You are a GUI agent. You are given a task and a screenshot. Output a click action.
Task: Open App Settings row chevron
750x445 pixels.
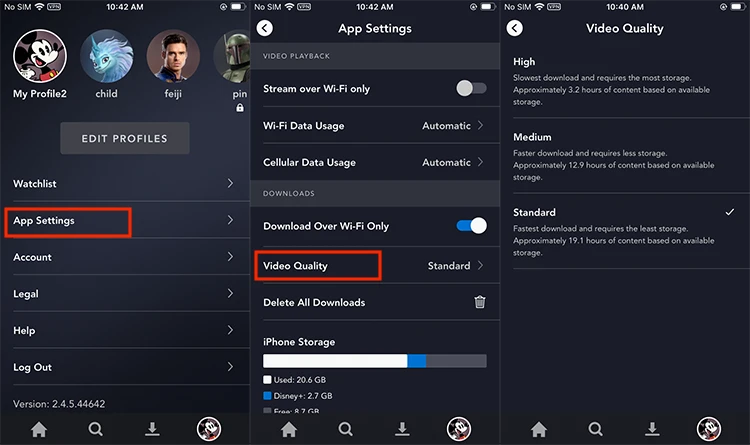tap(230, 220)
